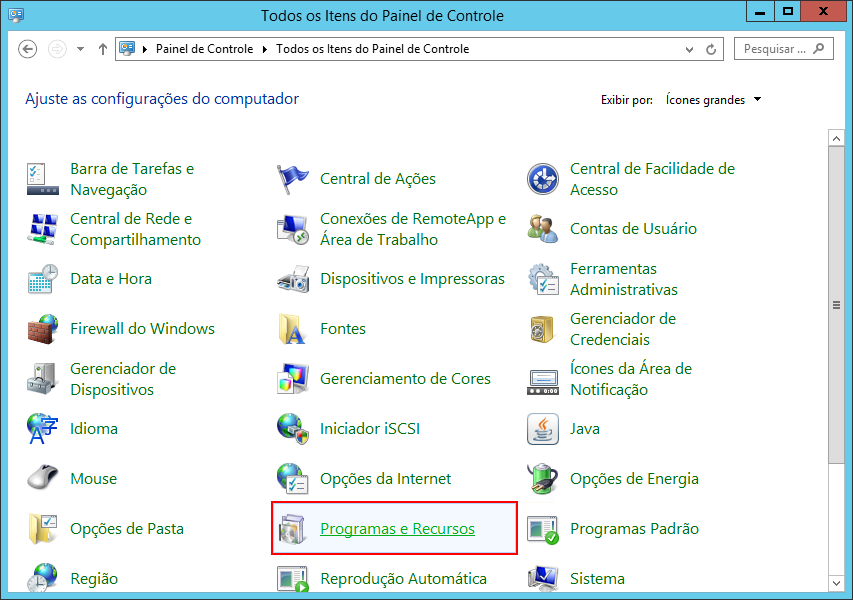Screen dimensions: 853x600
Task: Open Programas e Recursos link
Action: 397,529
